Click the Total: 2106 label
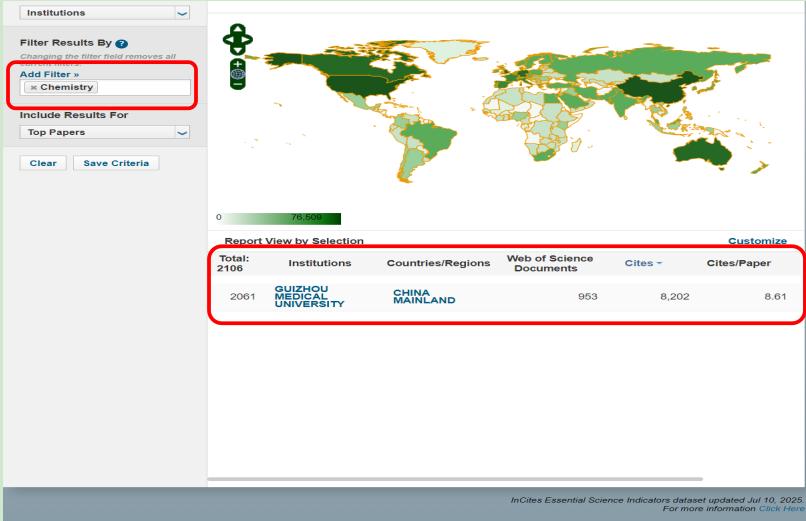806x521 pixels. (x=234, y=263)
